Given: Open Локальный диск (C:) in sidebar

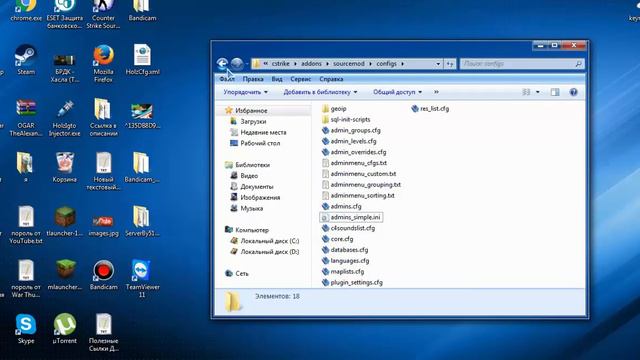Looking at the screenshot, I should (x=269, y=241).
